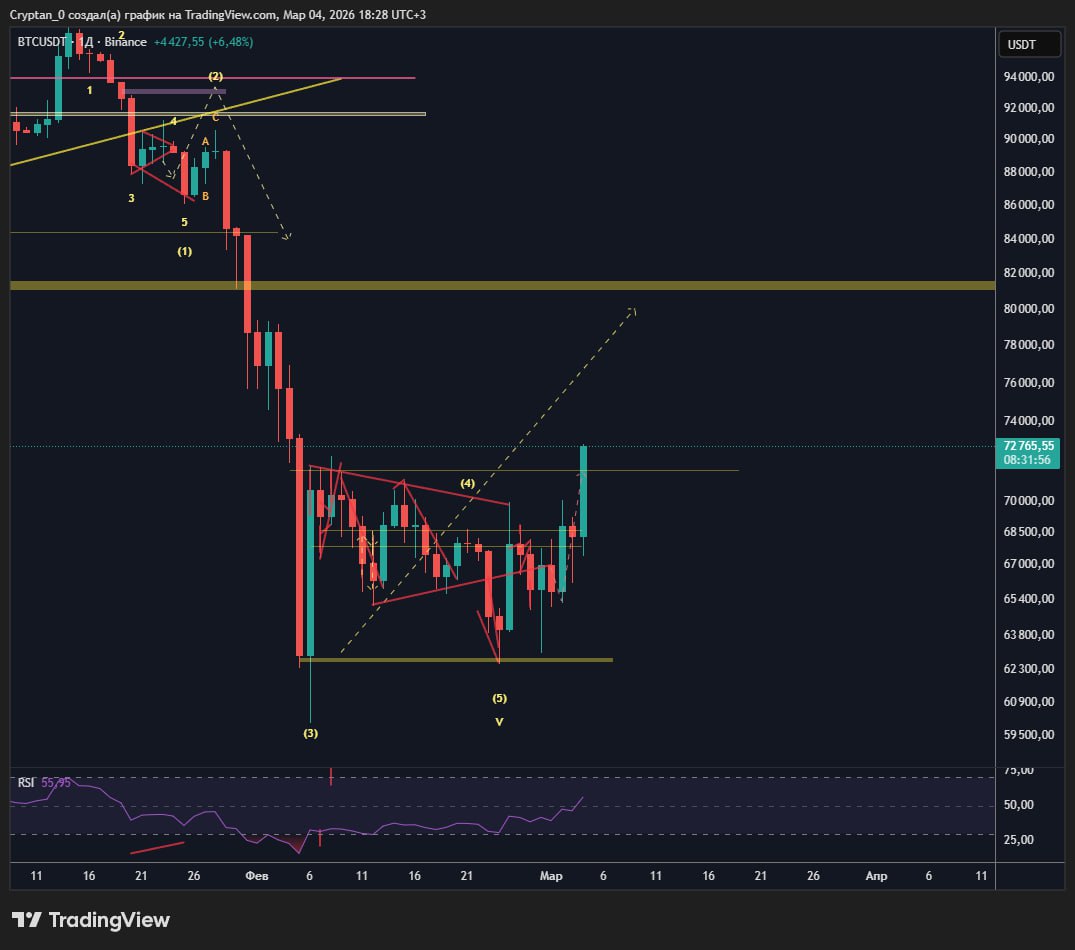Viewport: 1075px width, 950px height.
Task: Click the 80 000,00 price axis label
Action: point(1028,309)
